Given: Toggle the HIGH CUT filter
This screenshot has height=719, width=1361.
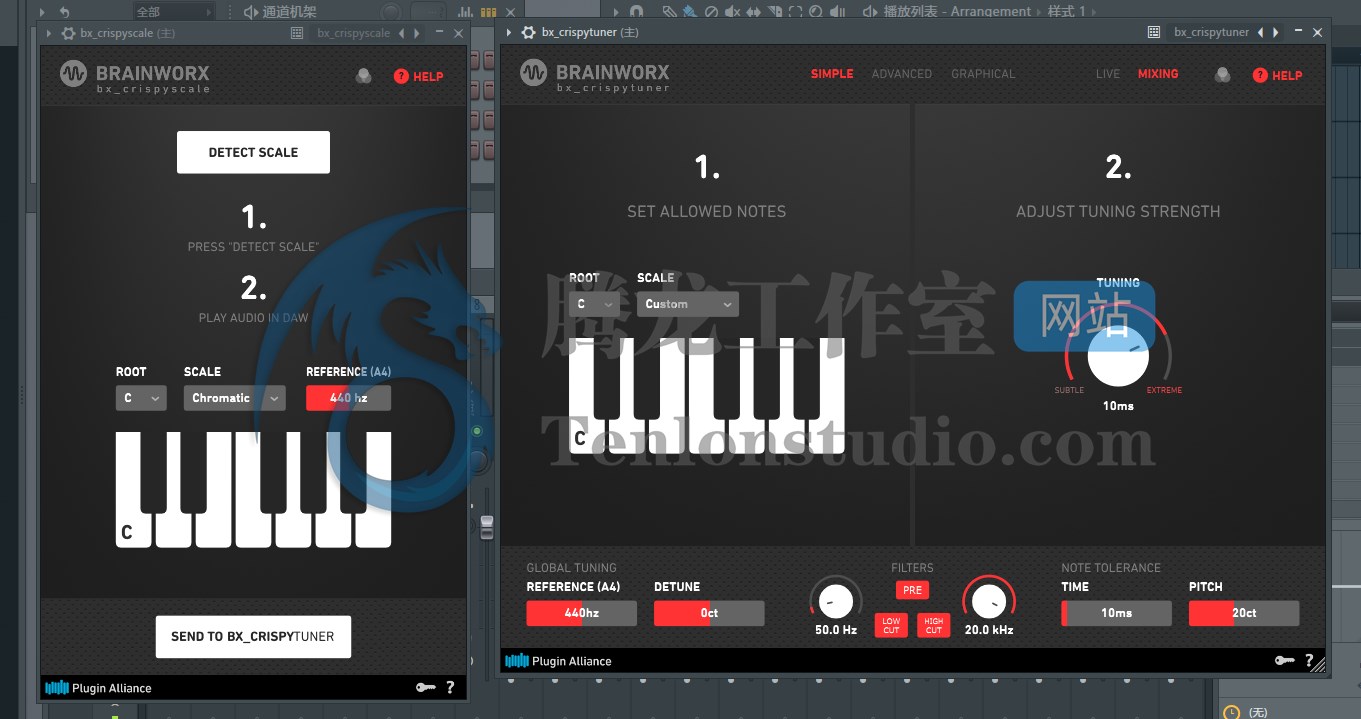Looking at the screenshot, I should (x=934, y=625).
